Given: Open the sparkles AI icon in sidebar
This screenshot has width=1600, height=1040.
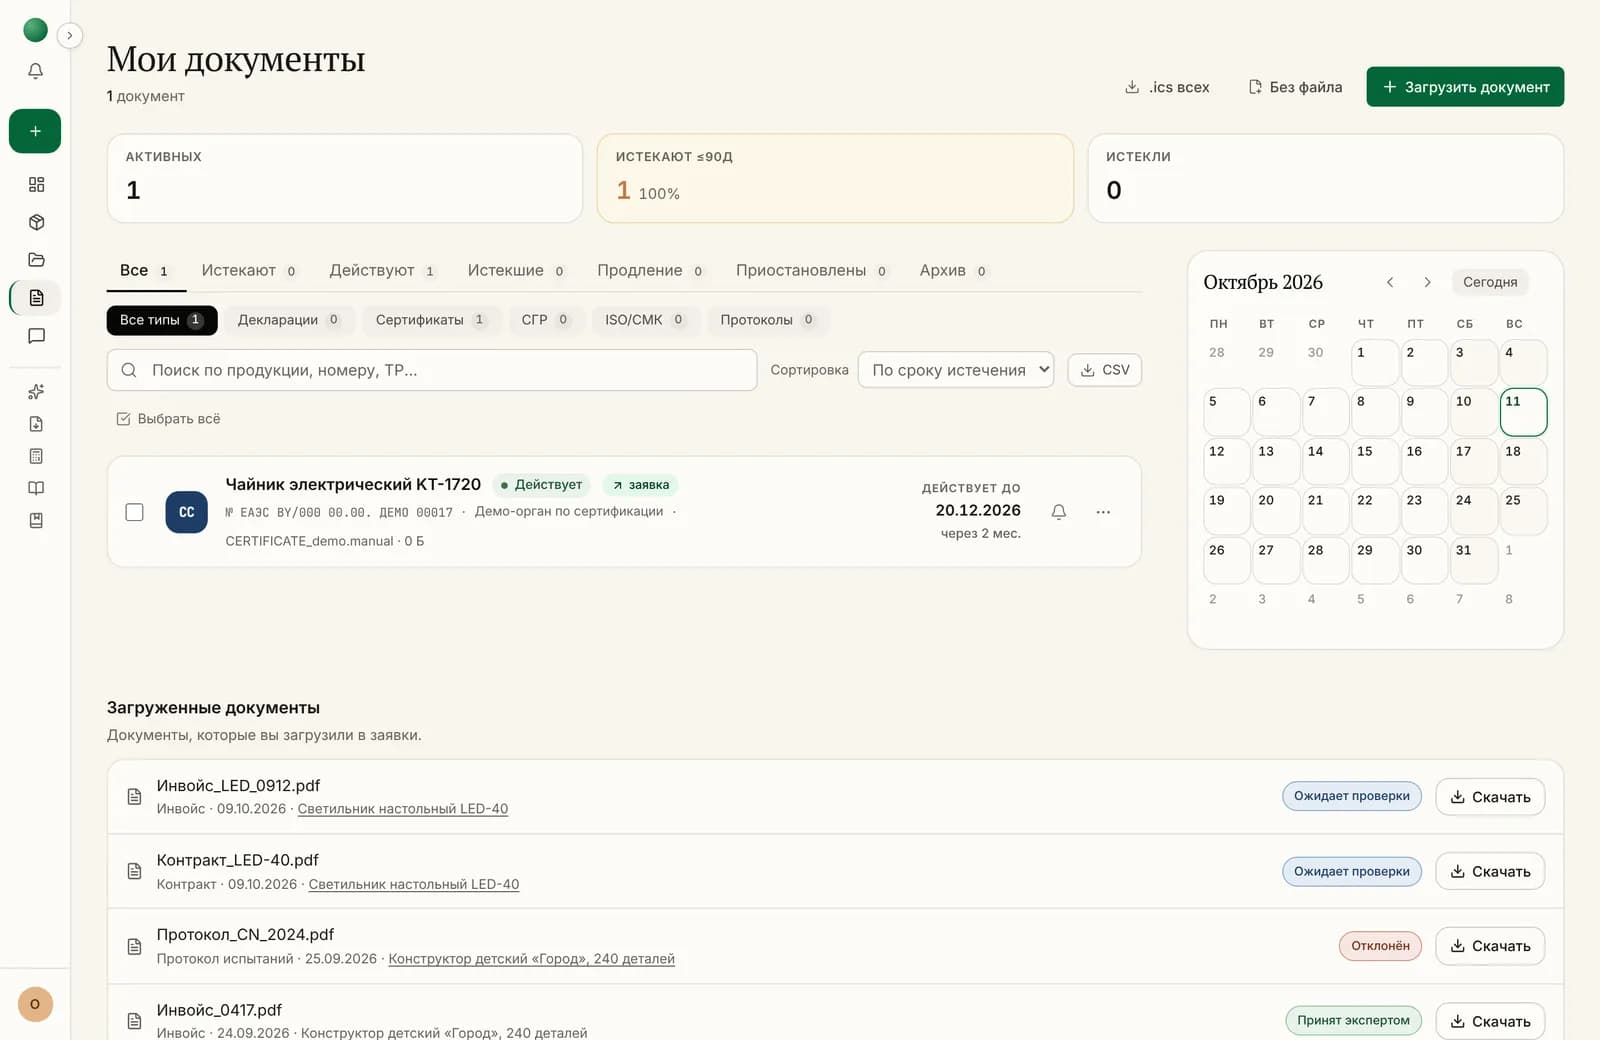Looking at the screenshot, I should pos(36,392).
